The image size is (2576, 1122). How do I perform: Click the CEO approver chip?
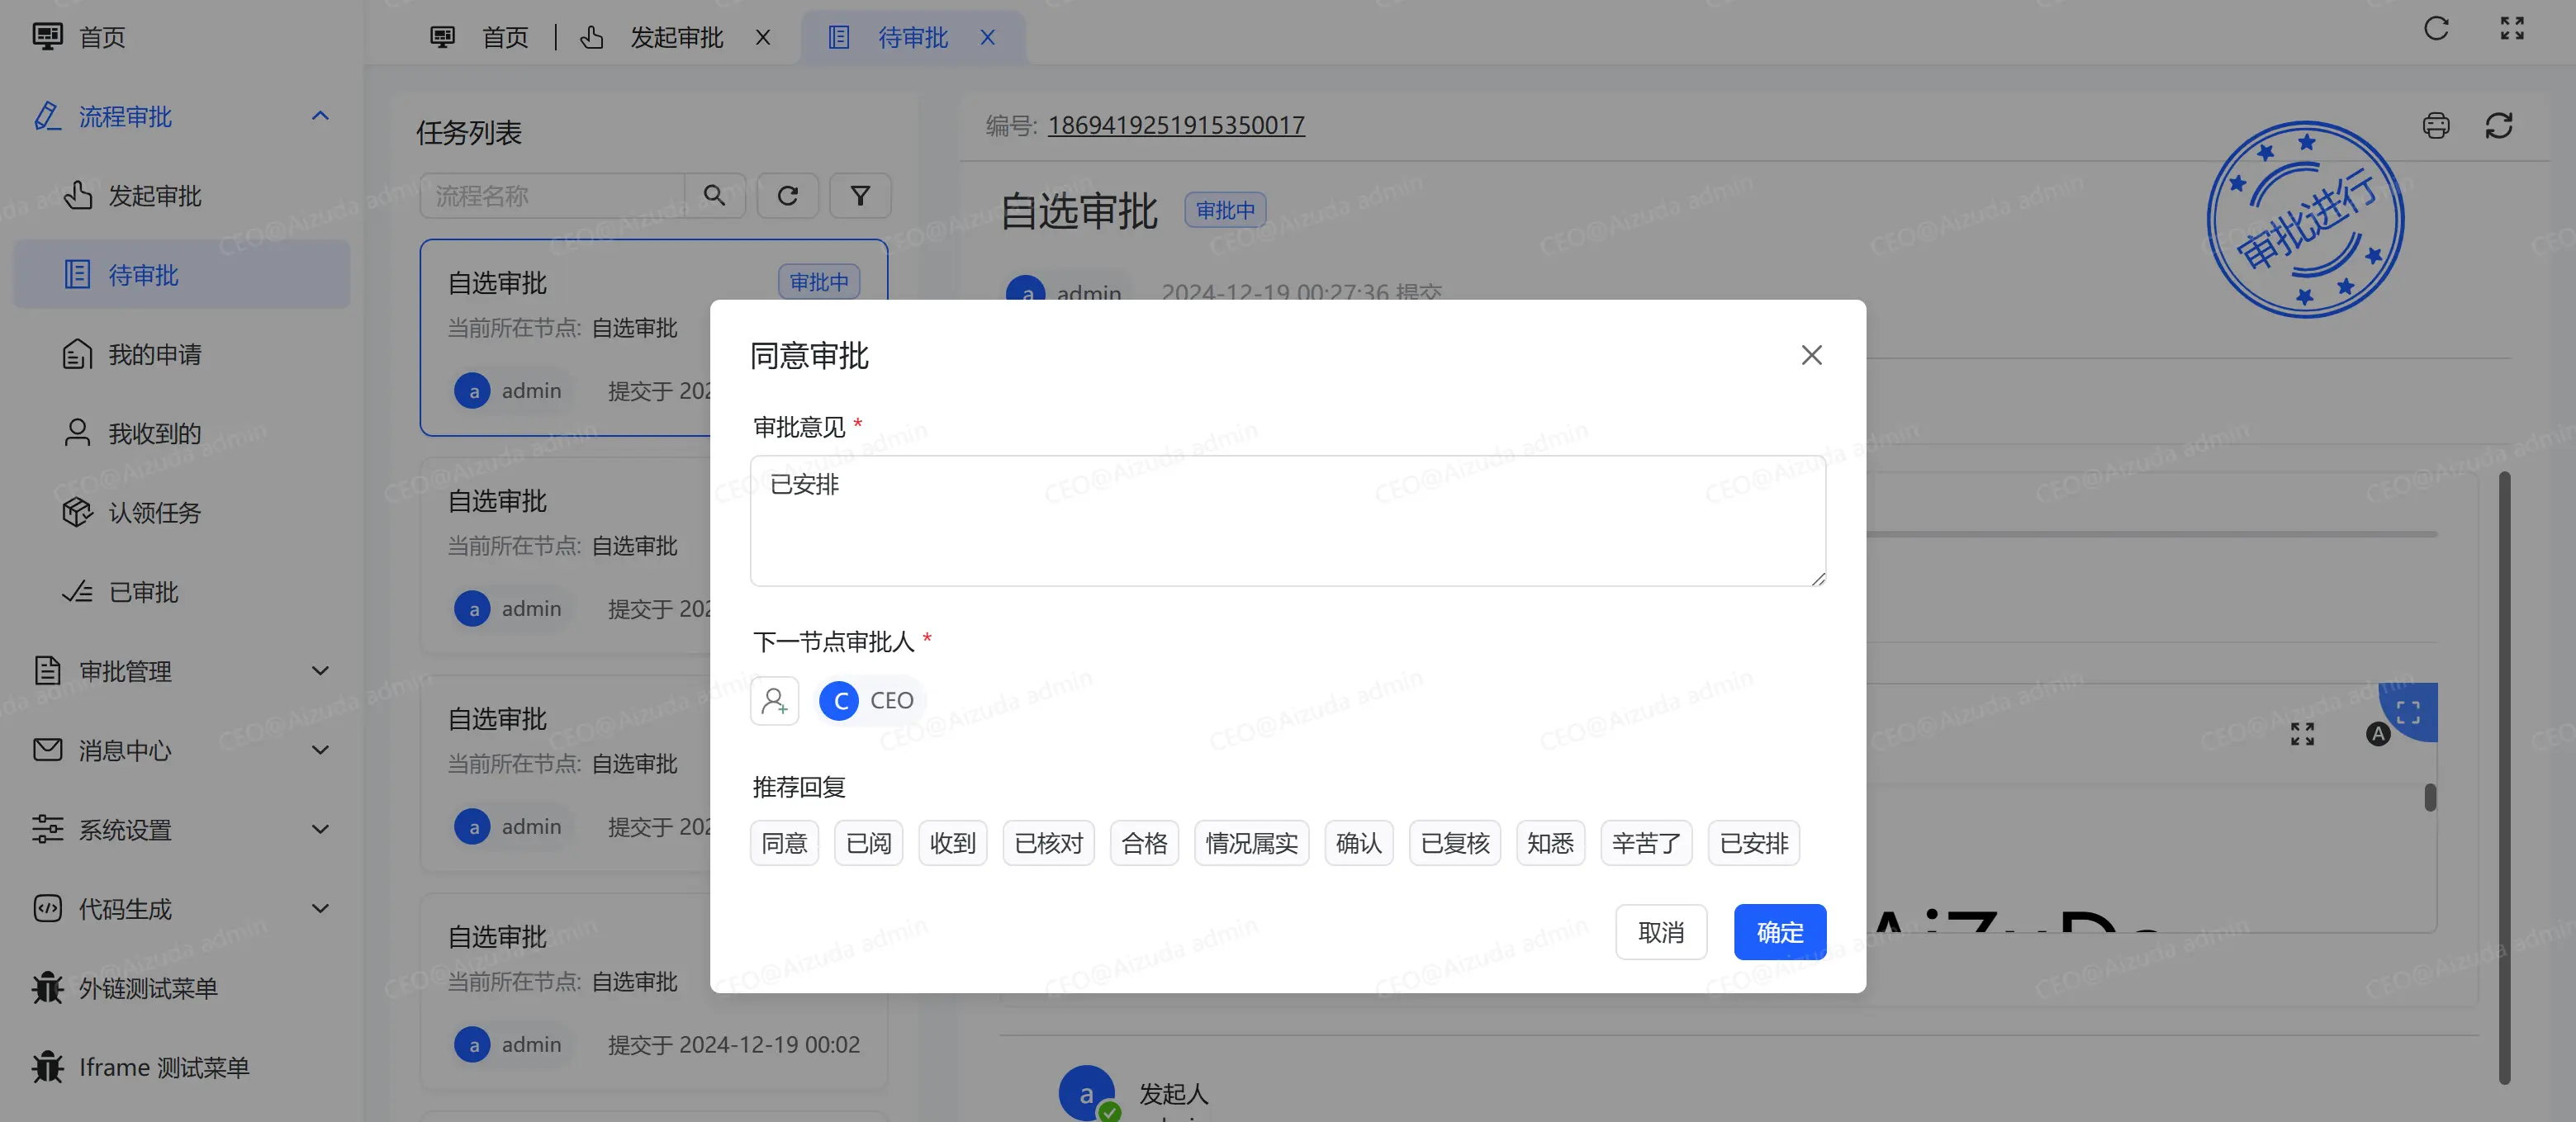pyautogui.click(x=870, y=700)
